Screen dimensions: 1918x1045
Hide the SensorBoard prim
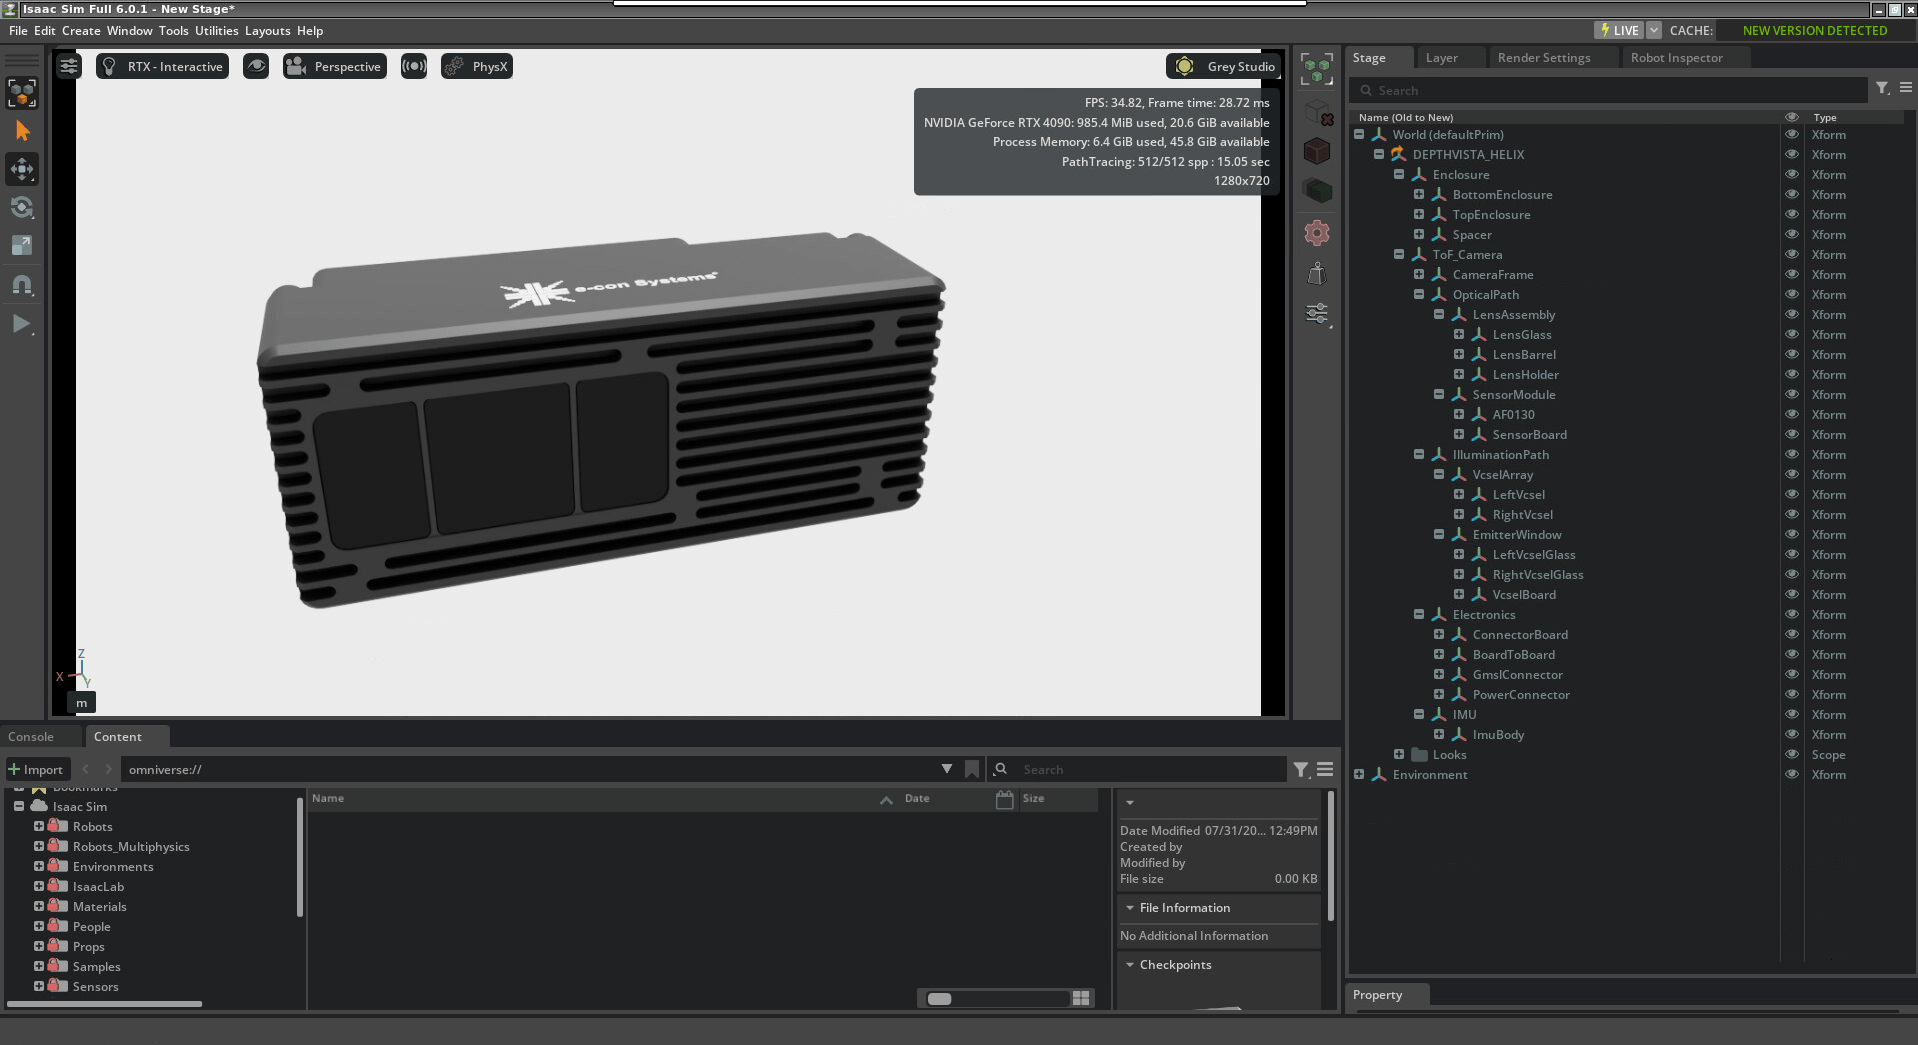(x=1792, y=435)
